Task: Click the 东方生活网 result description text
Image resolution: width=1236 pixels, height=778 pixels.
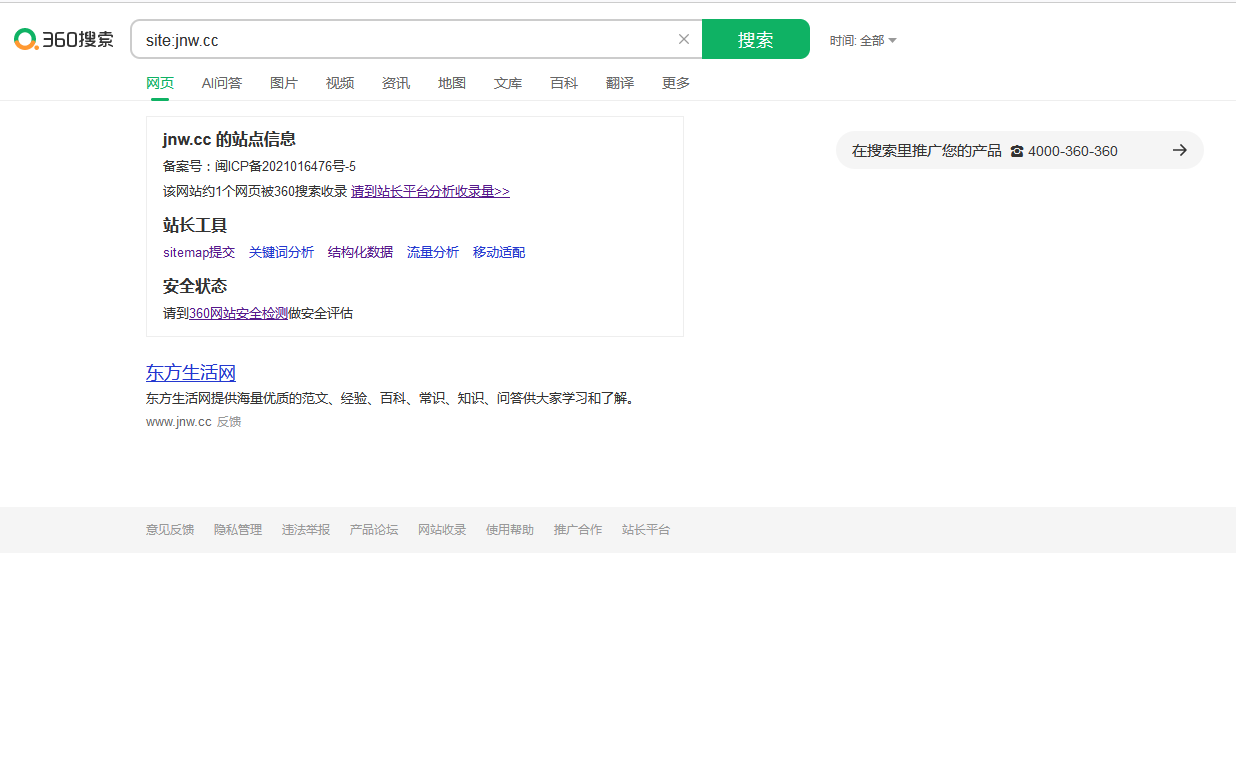Action: click(x=391, y=398)
